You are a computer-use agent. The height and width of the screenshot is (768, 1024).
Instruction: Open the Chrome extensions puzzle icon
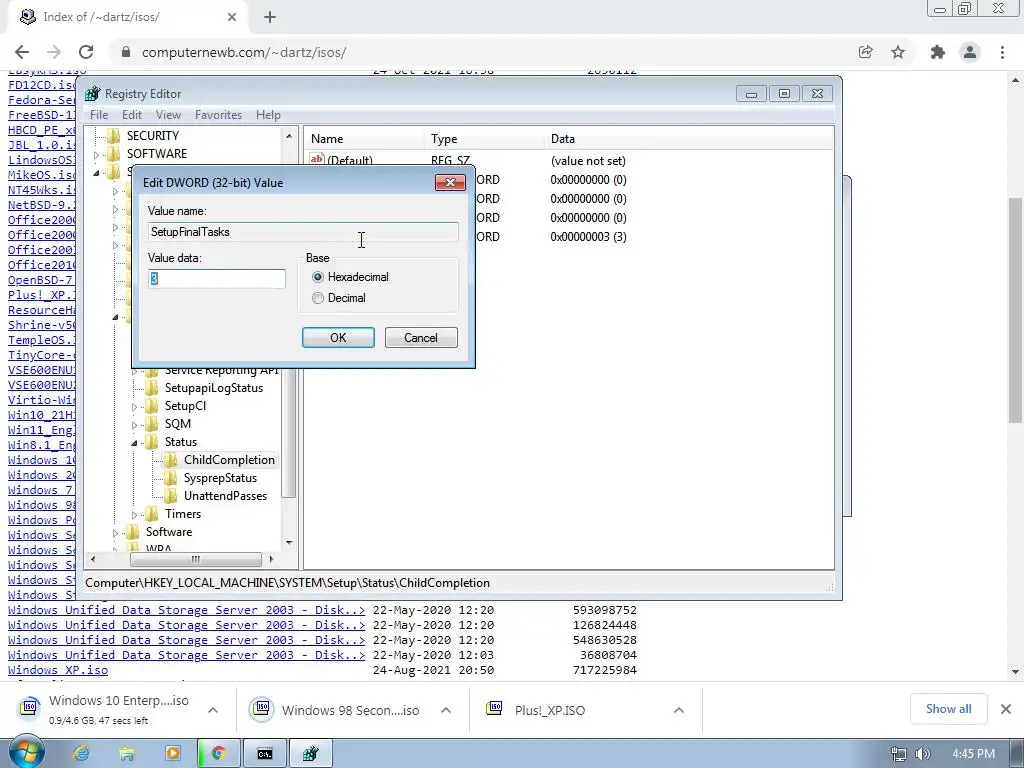coord(938,52)
